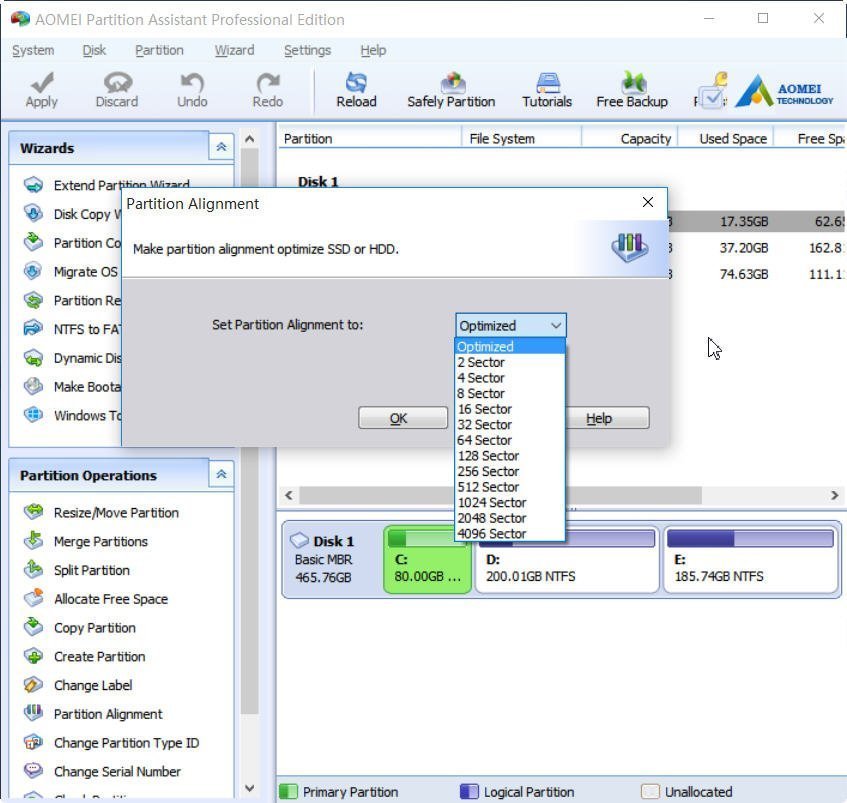This screenshot has width=847, height=803.
Task: Open the Migrate OS wizard icon
Action: [x=33, y=271]
